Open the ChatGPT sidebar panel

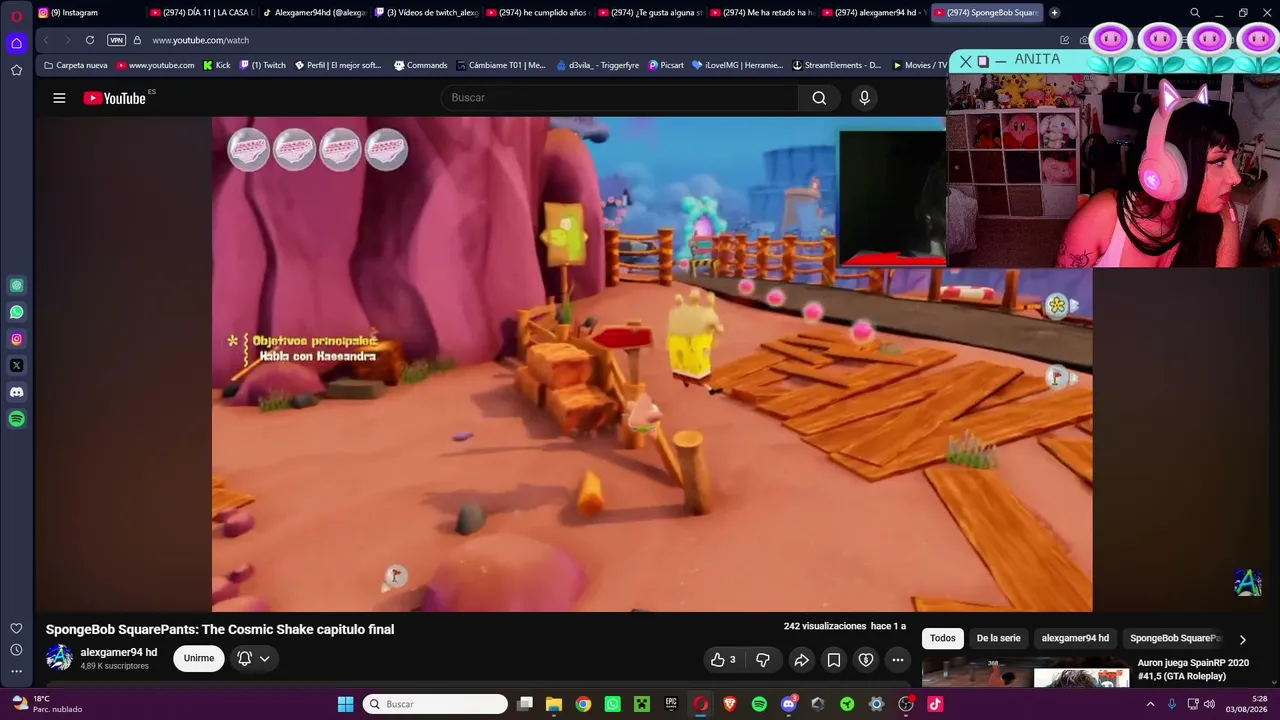[x=16, y=286]
